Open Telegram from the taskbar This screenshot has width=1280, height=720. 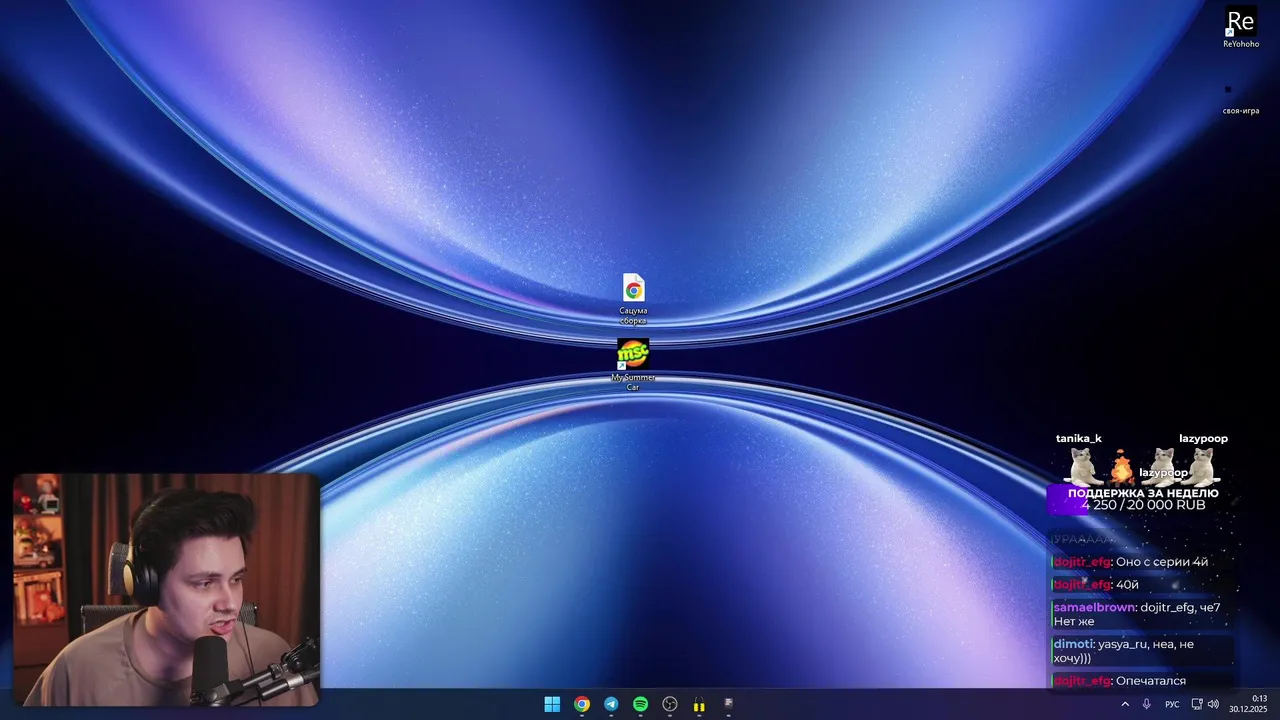[x=611, y=704]
